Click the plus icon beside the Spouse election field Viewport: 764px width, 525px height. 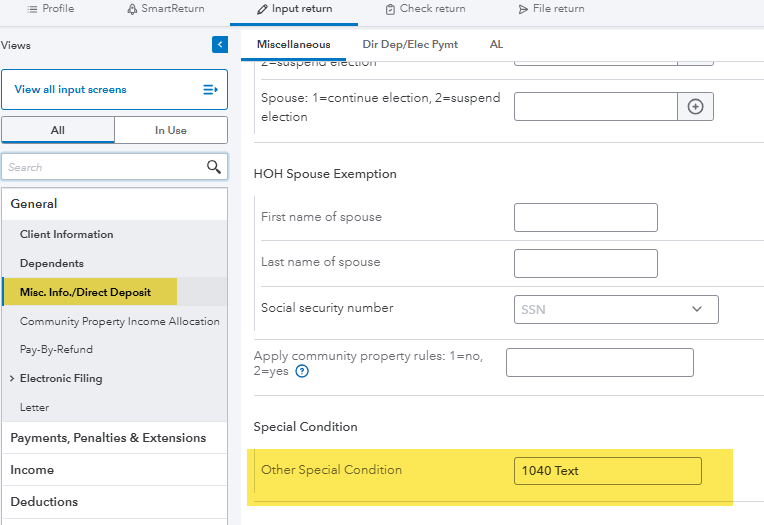[696, 107]
